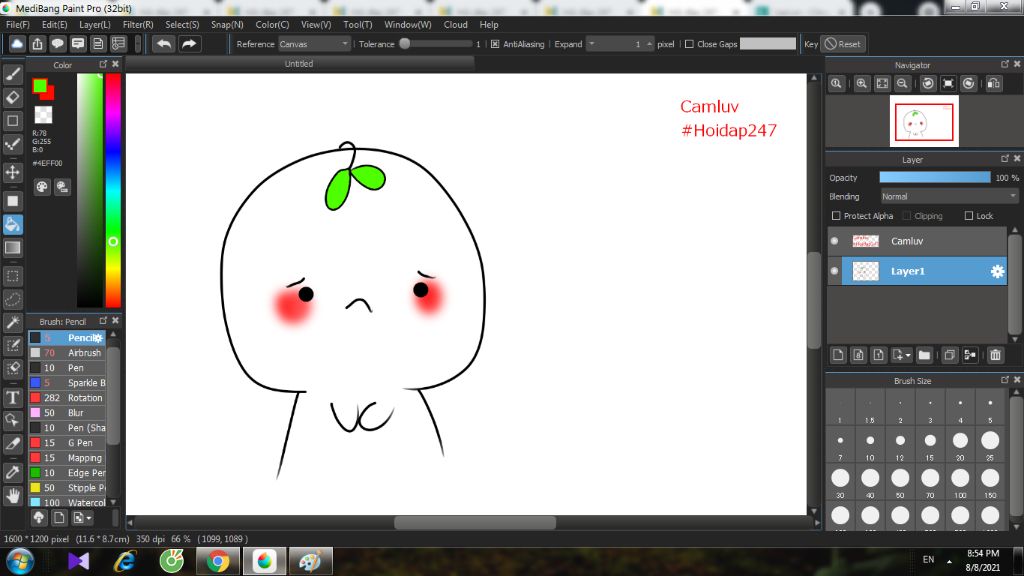Zoom out using the Navigator magnifier minus

pos(903,84)
